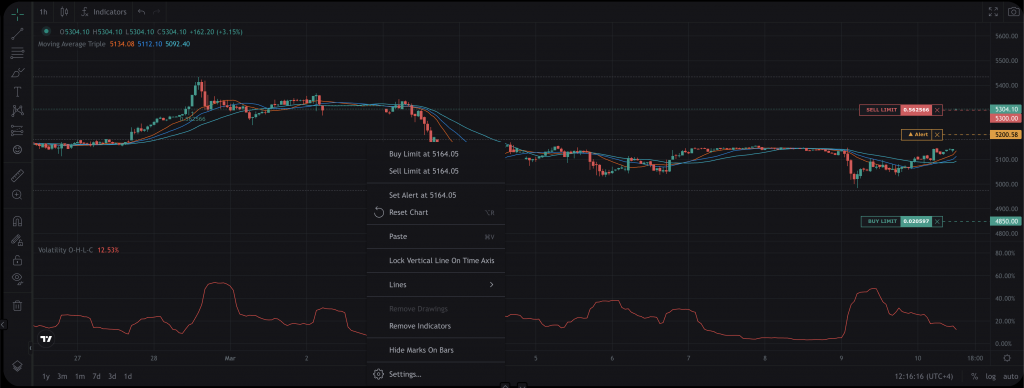Toggle auto scale mode
This screenshot has height=388, width=1024.
(x=1010, y=376)
